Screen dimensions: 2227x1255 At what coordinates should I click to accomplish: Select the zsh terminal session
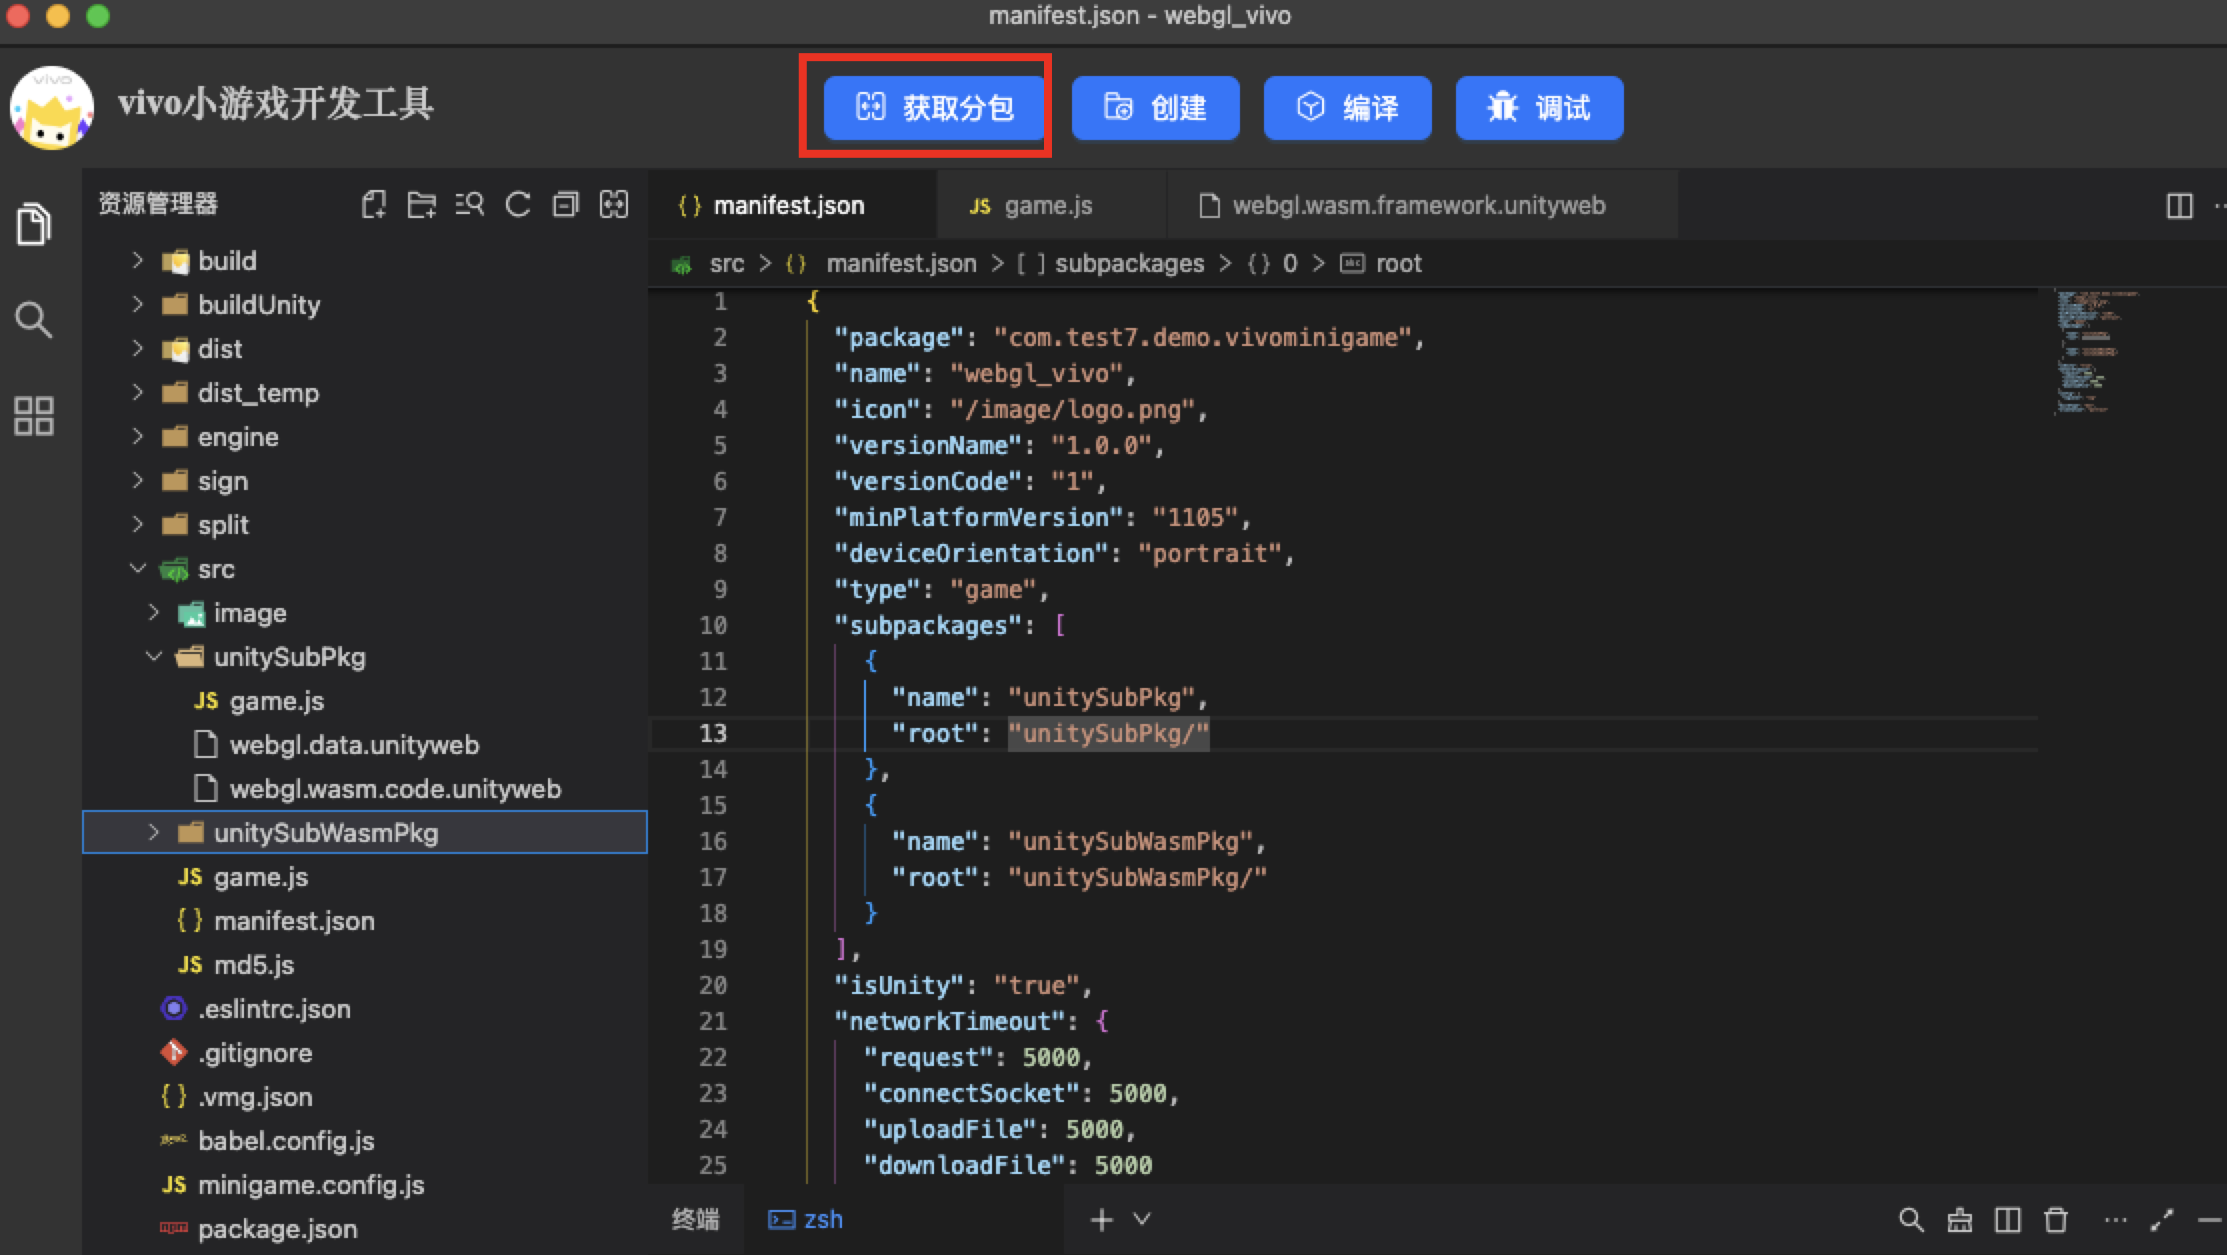coord(806,1219)
